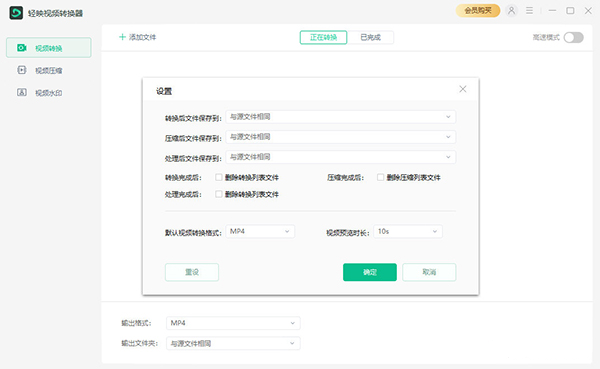Confirm settings with 确定 button
600x369 pixels.
370,272
